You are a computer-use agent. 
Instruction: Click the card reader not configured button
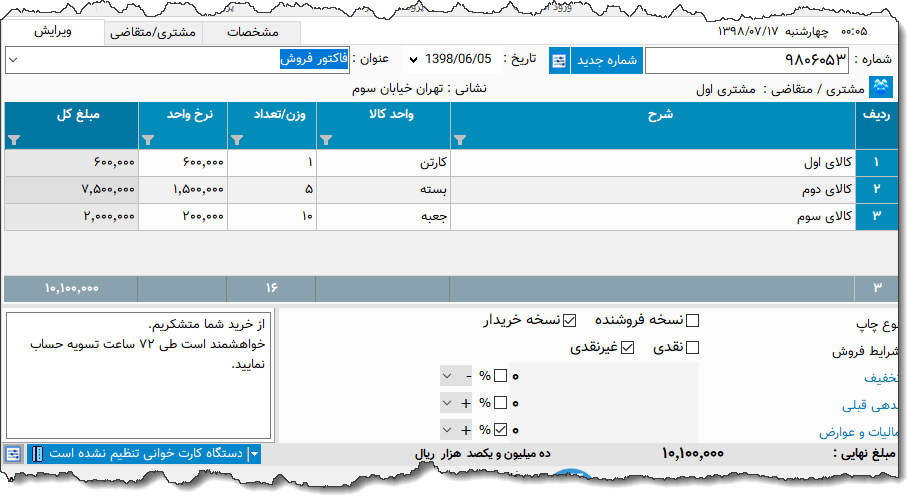pyautogui.click(x=145, y=454)
